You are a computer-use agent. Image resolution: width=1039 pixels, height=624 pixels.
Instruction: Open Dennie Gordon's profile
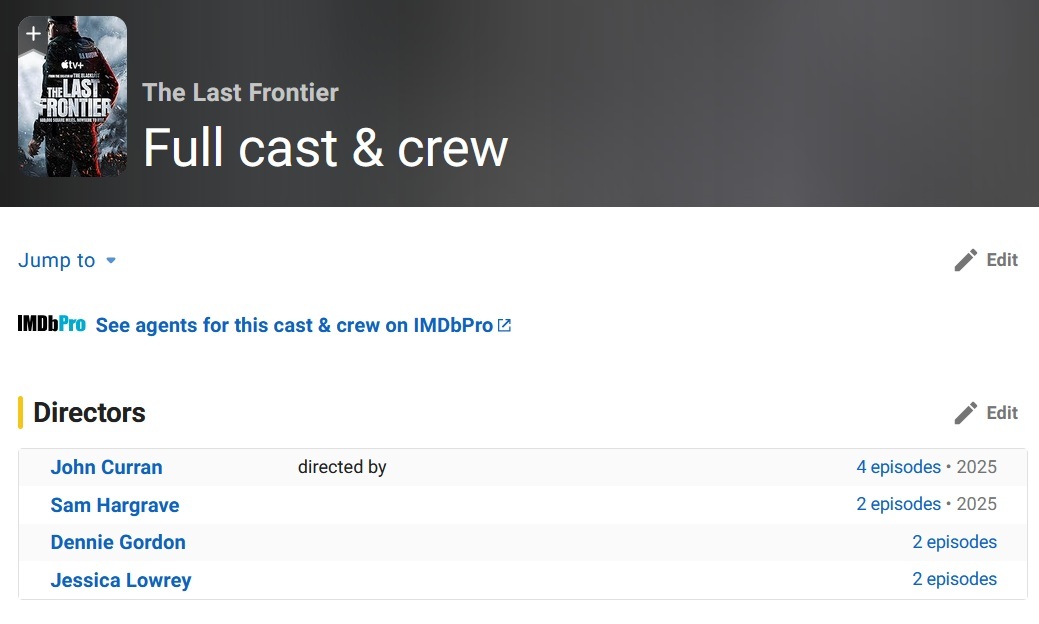118,543
